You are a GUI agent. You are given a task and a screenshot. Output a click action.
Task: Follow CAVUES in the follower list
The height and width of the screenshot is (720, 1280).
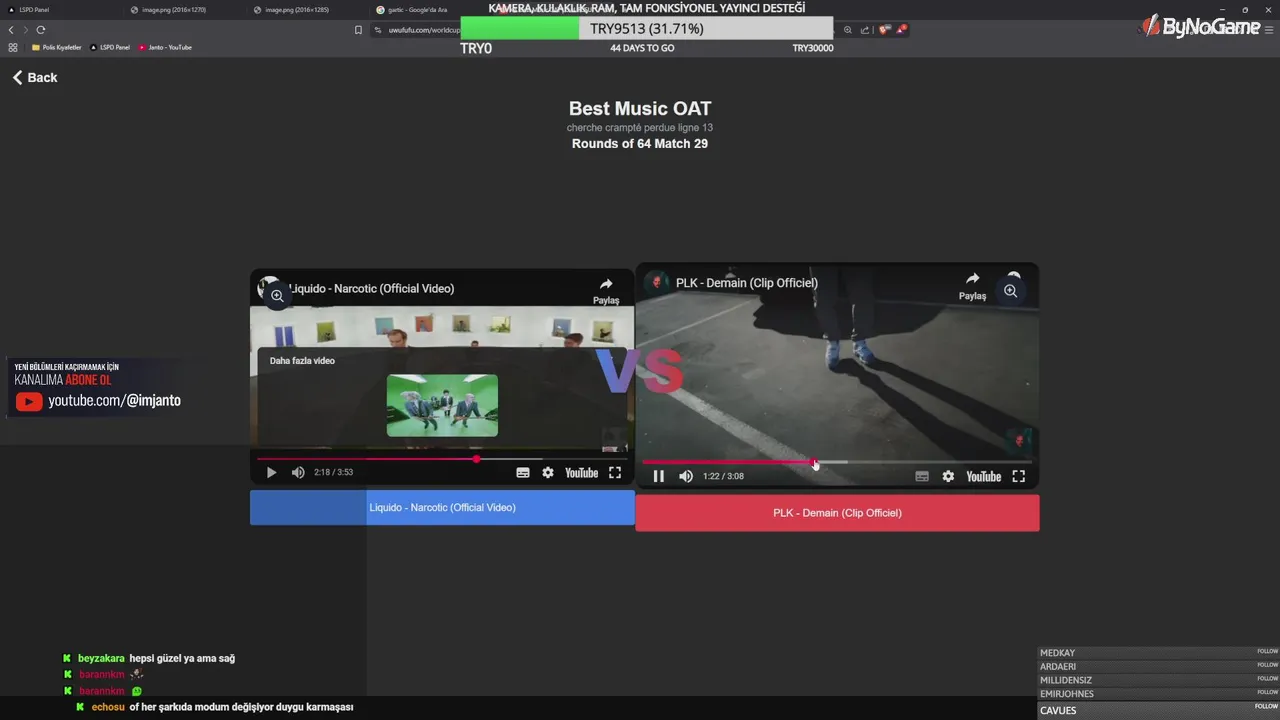pyautogui.click(x=1267, y=706)
